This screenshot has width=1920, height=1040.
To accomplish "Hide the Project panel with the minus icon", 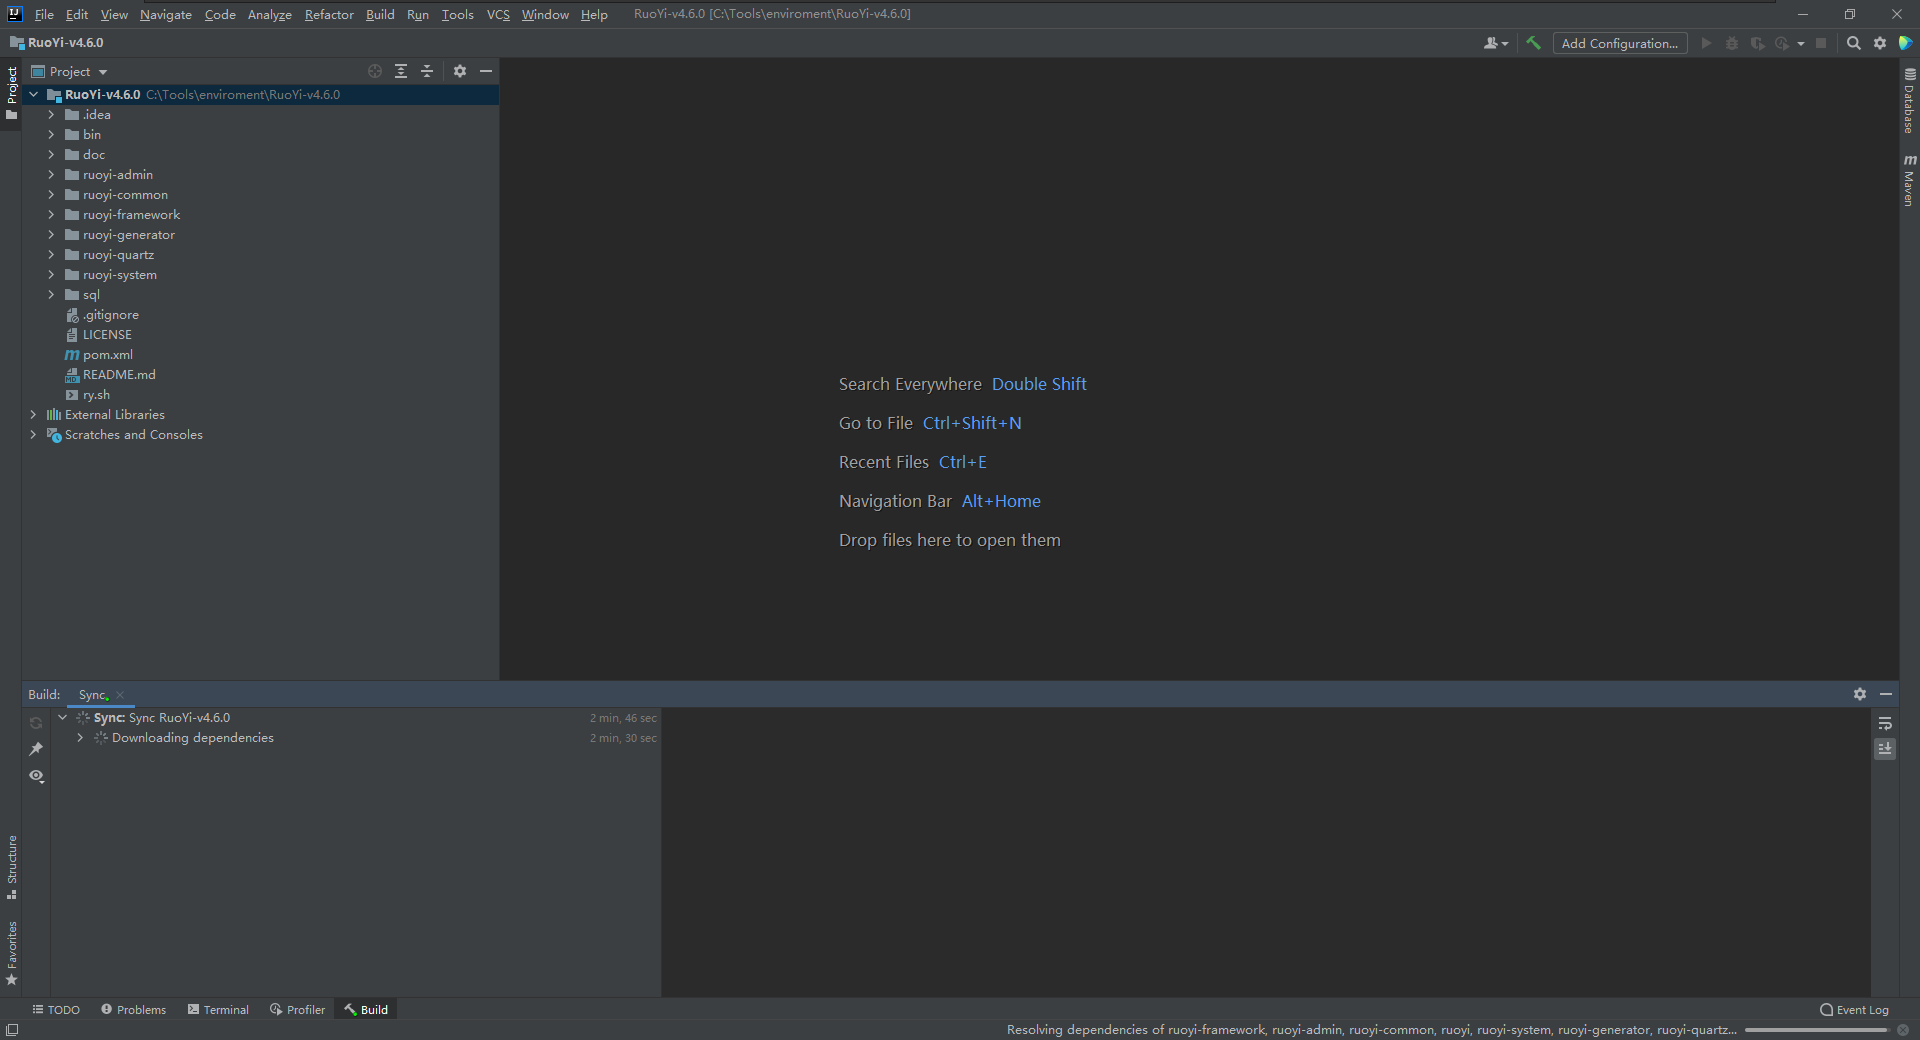I will coord(486,71).
